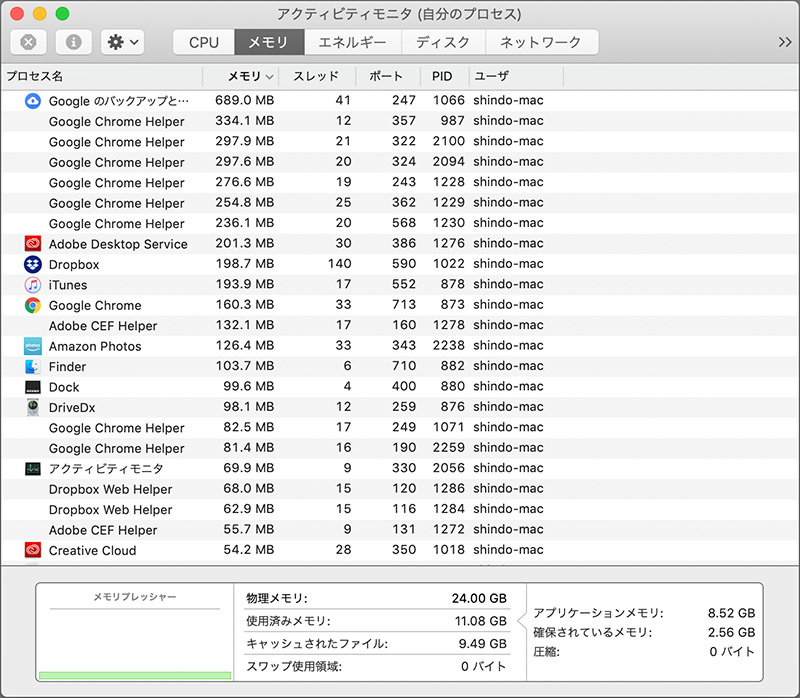Screen dimensions: 800x698
Task: Open the gear action dropdown menu
Action: pos(123,42)
